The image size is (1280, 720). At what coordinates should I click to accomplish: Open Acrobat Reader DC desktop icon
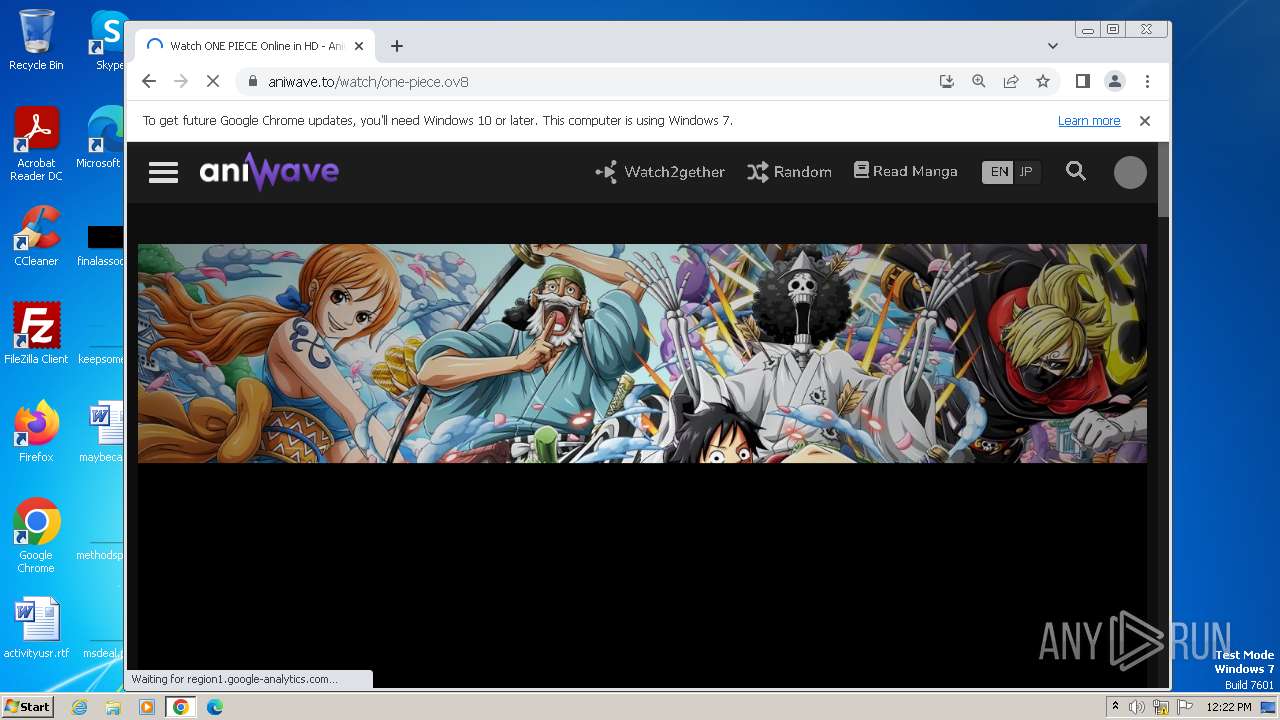(x=36, y=144)
